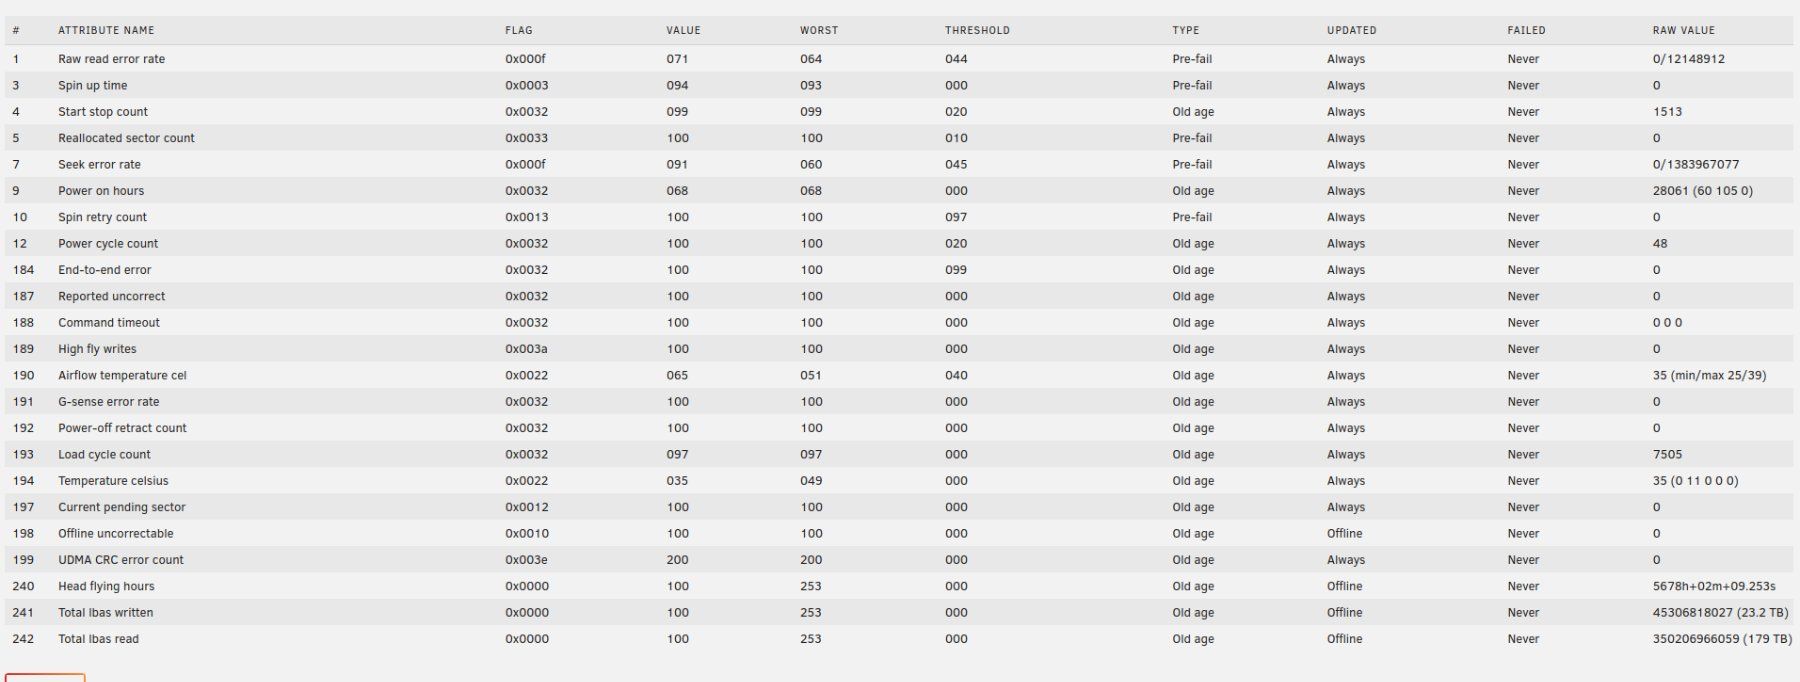Click the VALUE column header
1800x682 pixels.
pos(683,30)
